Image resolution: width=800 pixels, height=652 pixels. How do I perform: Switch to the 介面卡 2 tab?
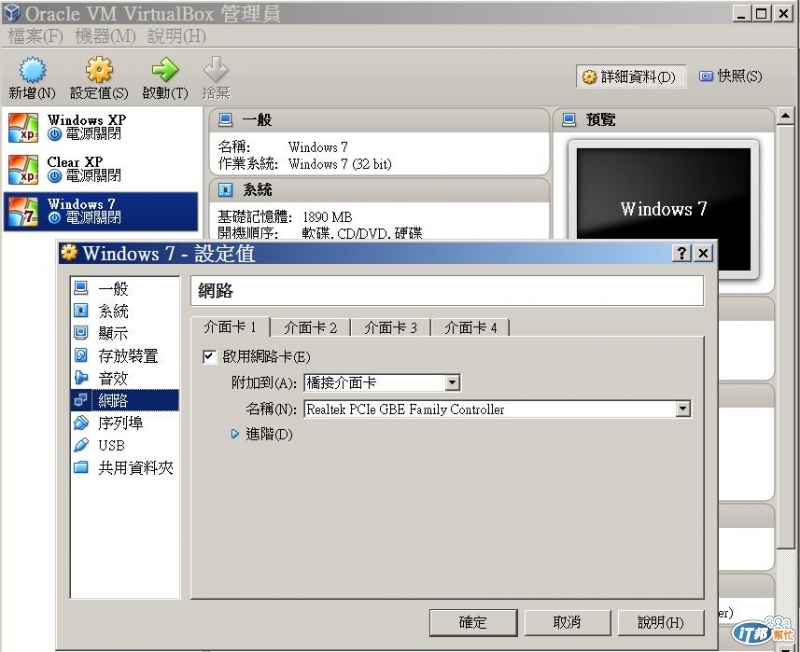tap(310, 328)
